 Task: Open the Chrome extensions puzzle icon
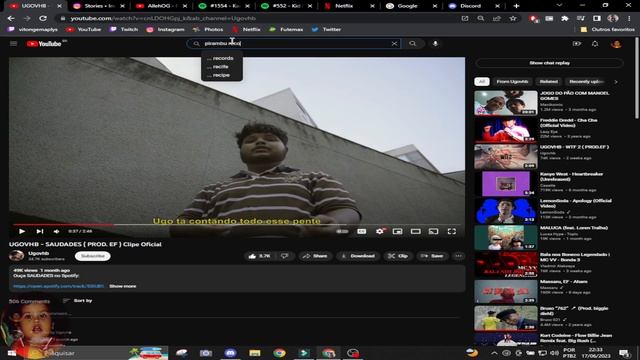565,18
